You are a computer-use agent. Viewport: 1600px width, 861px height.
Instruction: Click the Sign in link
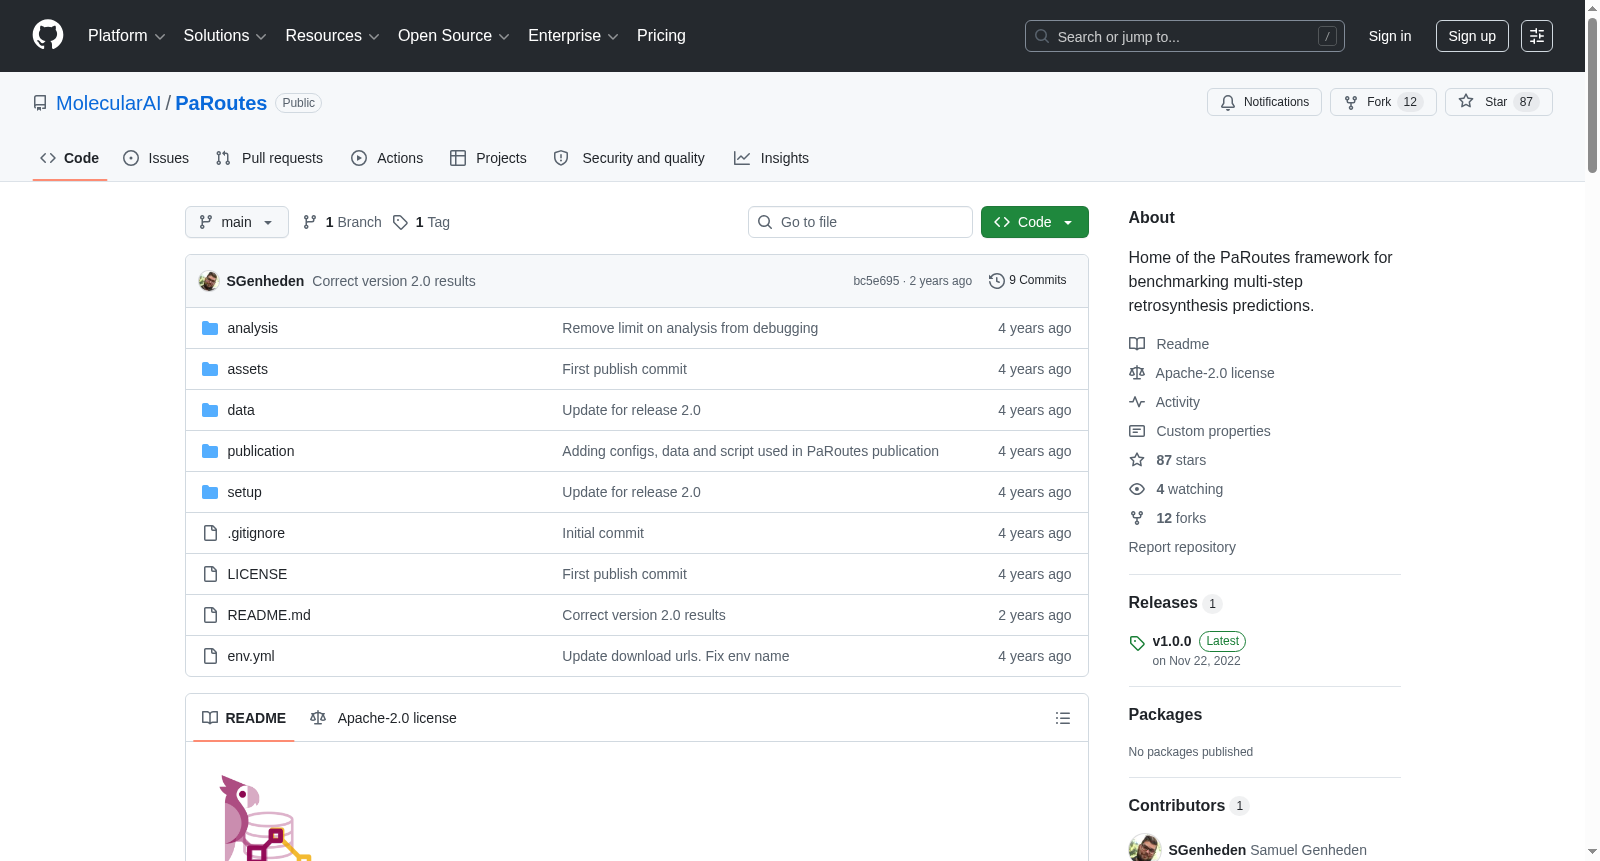1390,36
